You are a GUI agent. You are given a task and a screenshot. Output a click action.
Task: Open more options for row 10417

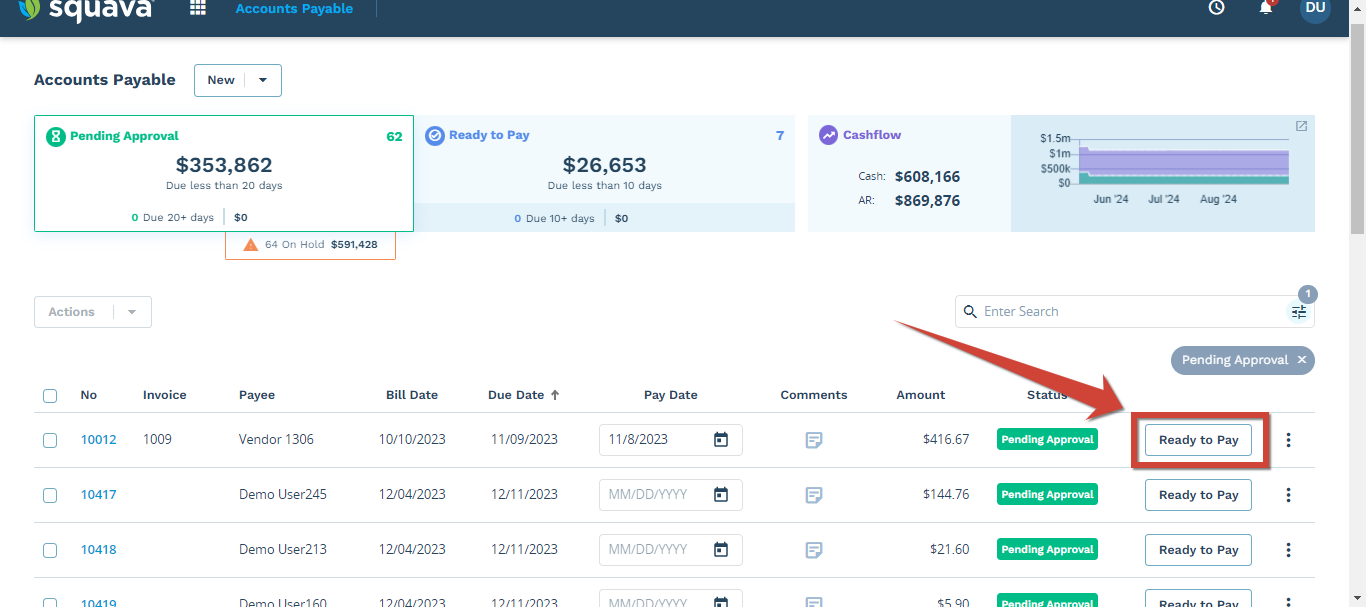tap(1288, 495)
